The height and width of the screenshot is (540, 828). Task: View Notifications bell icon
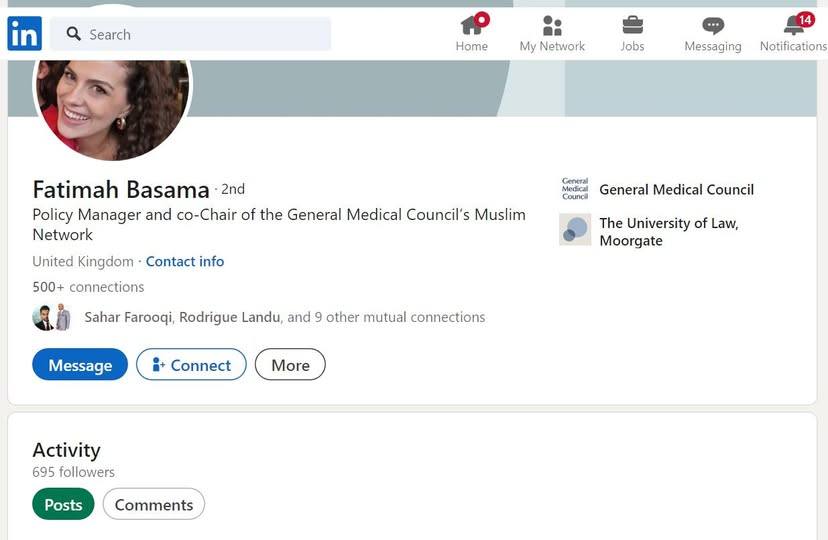(797, 24)
